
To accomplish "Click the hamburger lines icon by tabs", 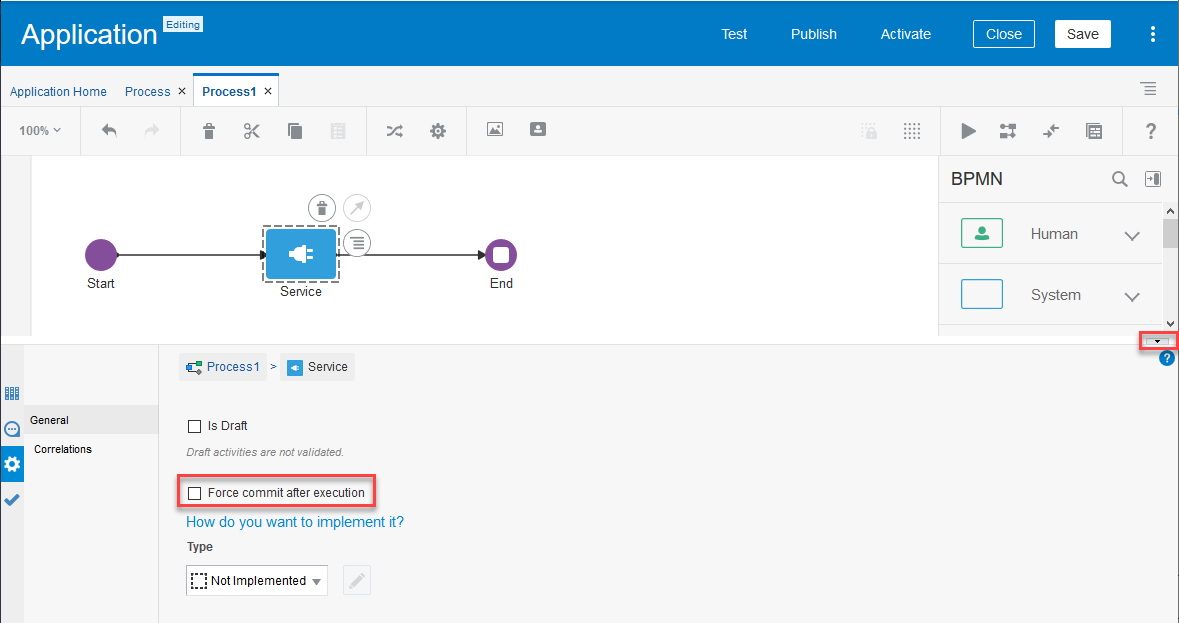I will tap(1149, 89).
